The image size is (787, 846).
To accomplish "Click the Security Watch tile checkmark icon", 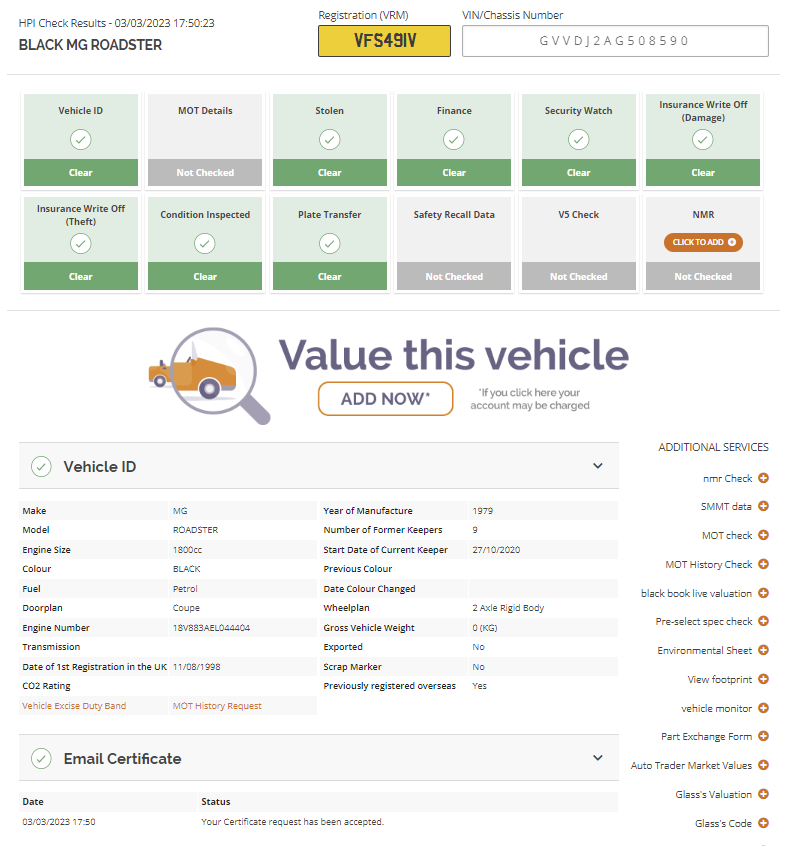I will click(x=578, y=140).
